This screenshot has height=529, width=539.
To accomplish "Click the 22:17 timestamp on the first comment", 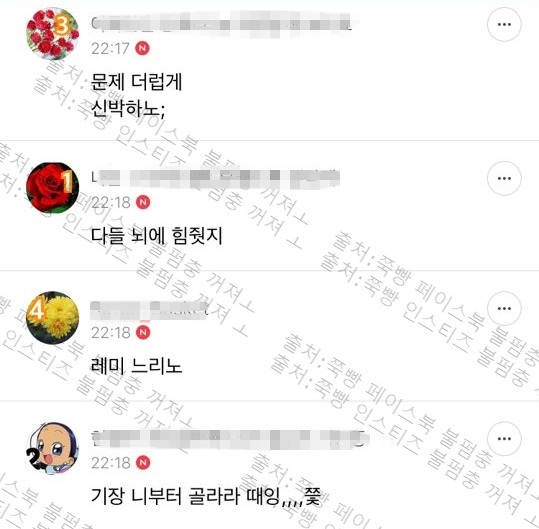I will 110,48.
